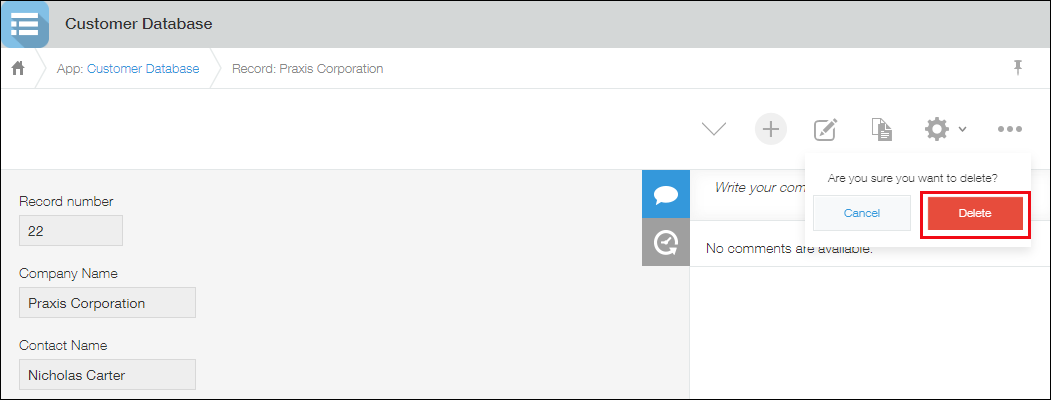1051x400 pixels.
Task: Select the Praxis Corporation company name field
Action: click(107, 303)
